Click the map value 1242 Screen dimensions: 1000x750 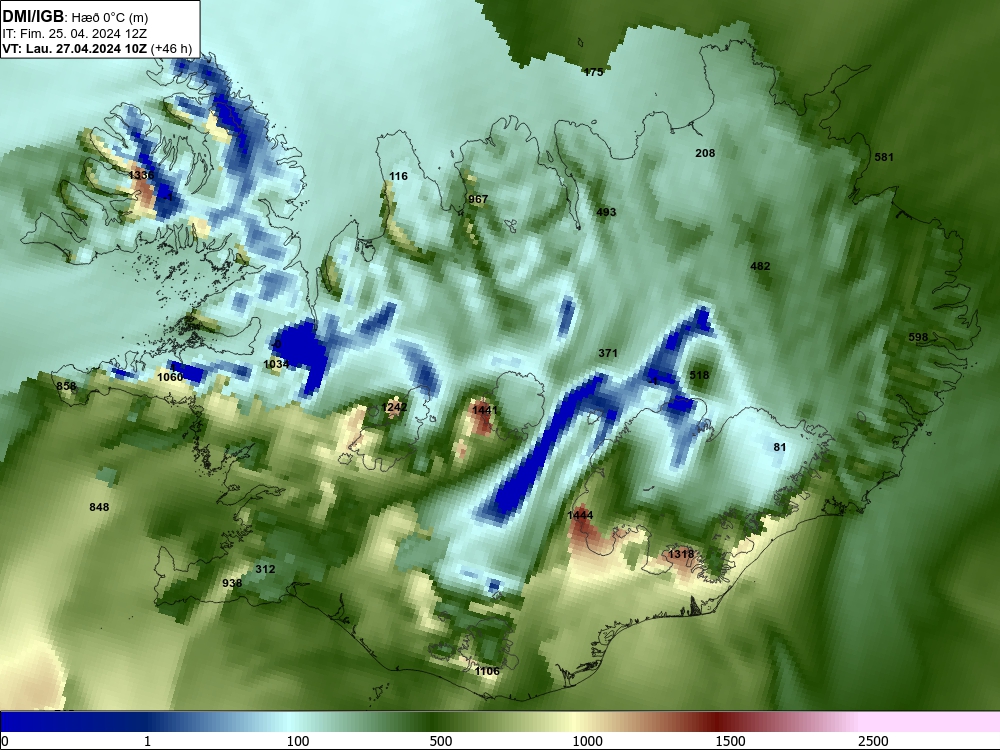(x=394, y=407)
